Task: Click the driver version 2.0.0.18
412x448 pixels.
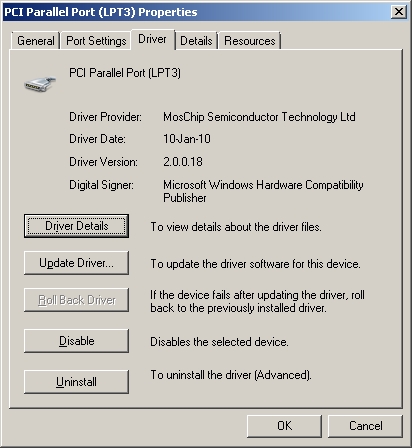Action: click(183, 162)
